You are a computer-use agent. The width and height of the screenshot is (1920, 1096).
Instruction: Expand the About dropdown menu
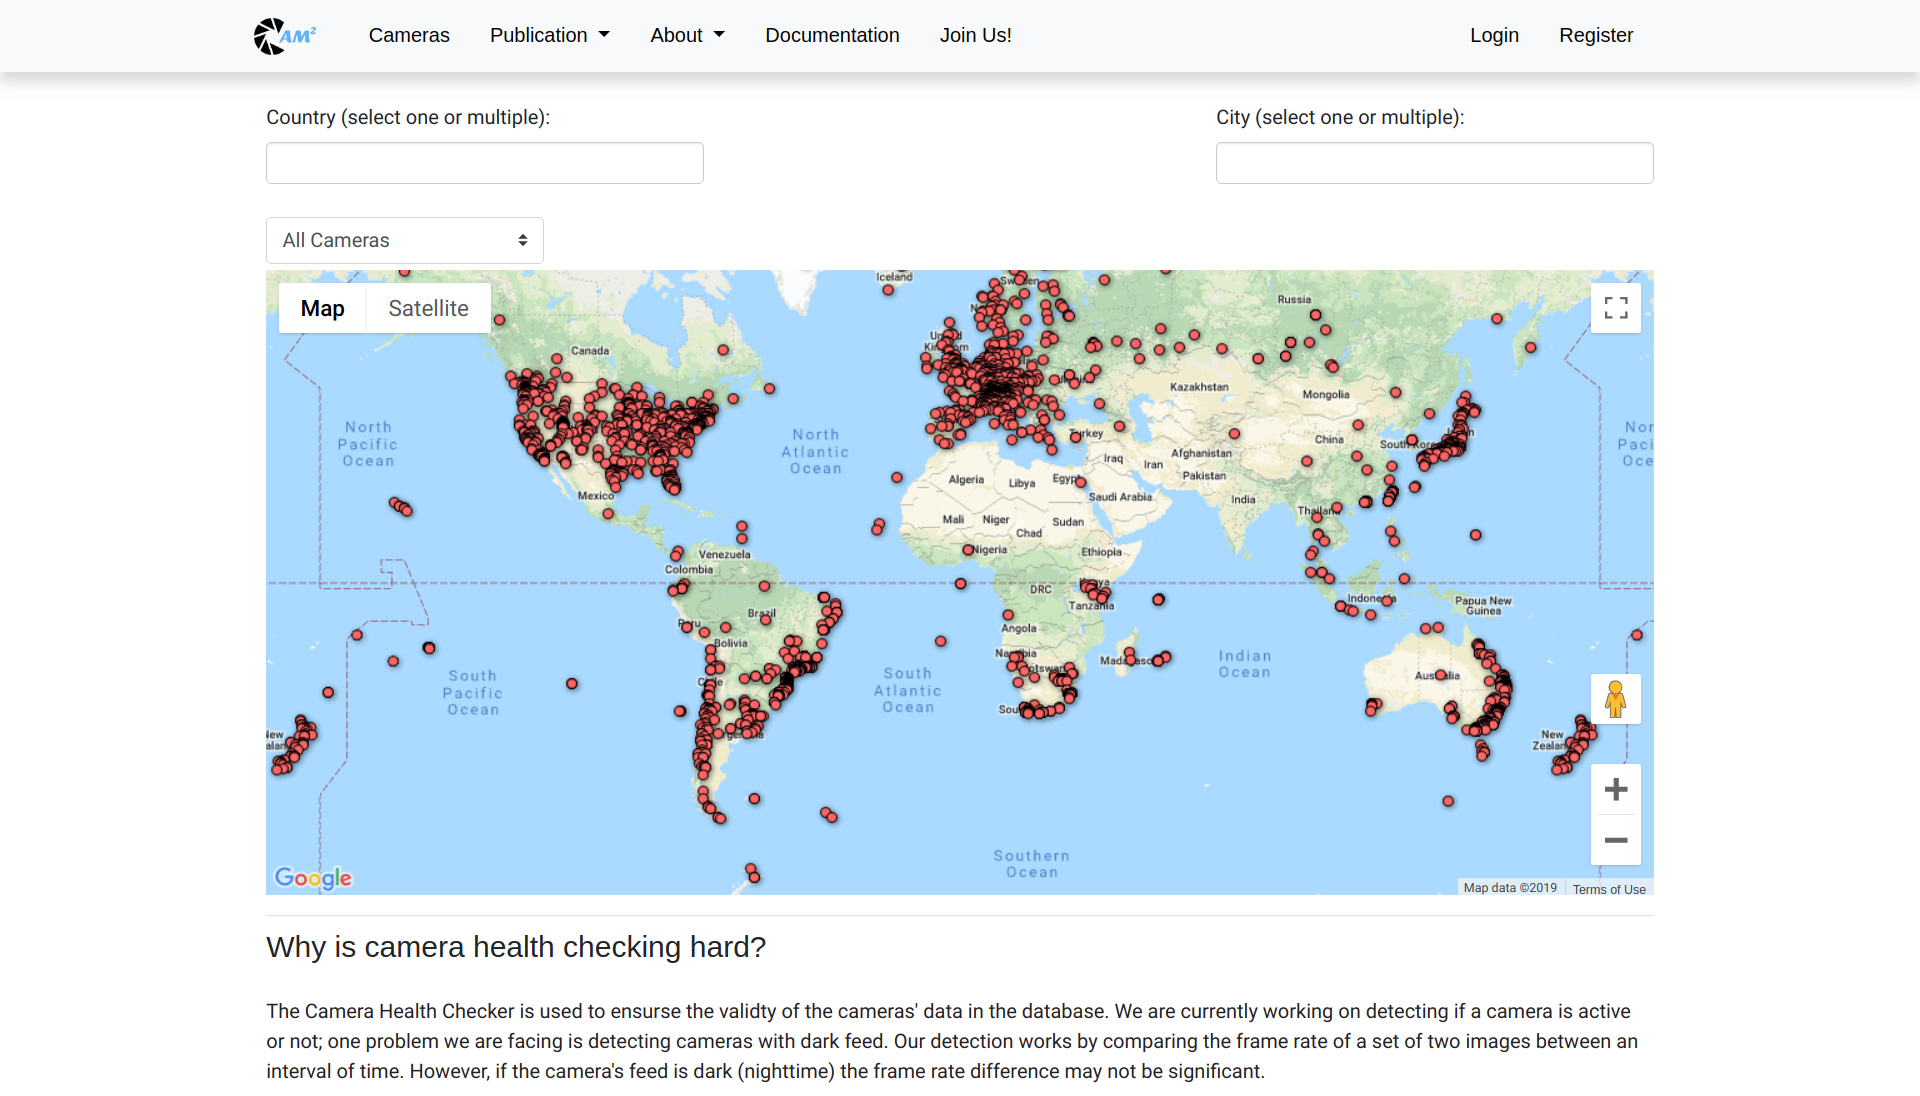pyautogui.click(x=687, y=35)
